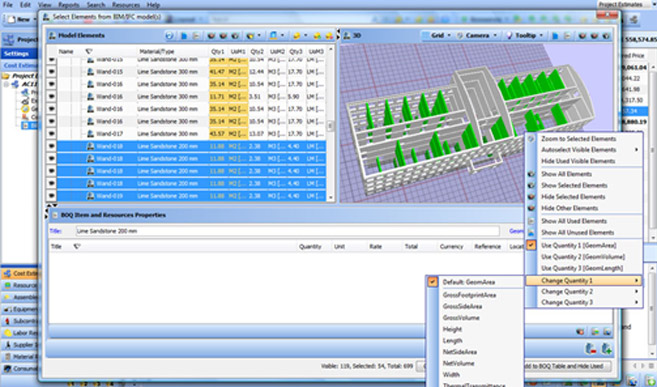Select Use Quantity 2 [GeomVolume] option
Viewport: 657px width, 387px height.
(584, 257)
